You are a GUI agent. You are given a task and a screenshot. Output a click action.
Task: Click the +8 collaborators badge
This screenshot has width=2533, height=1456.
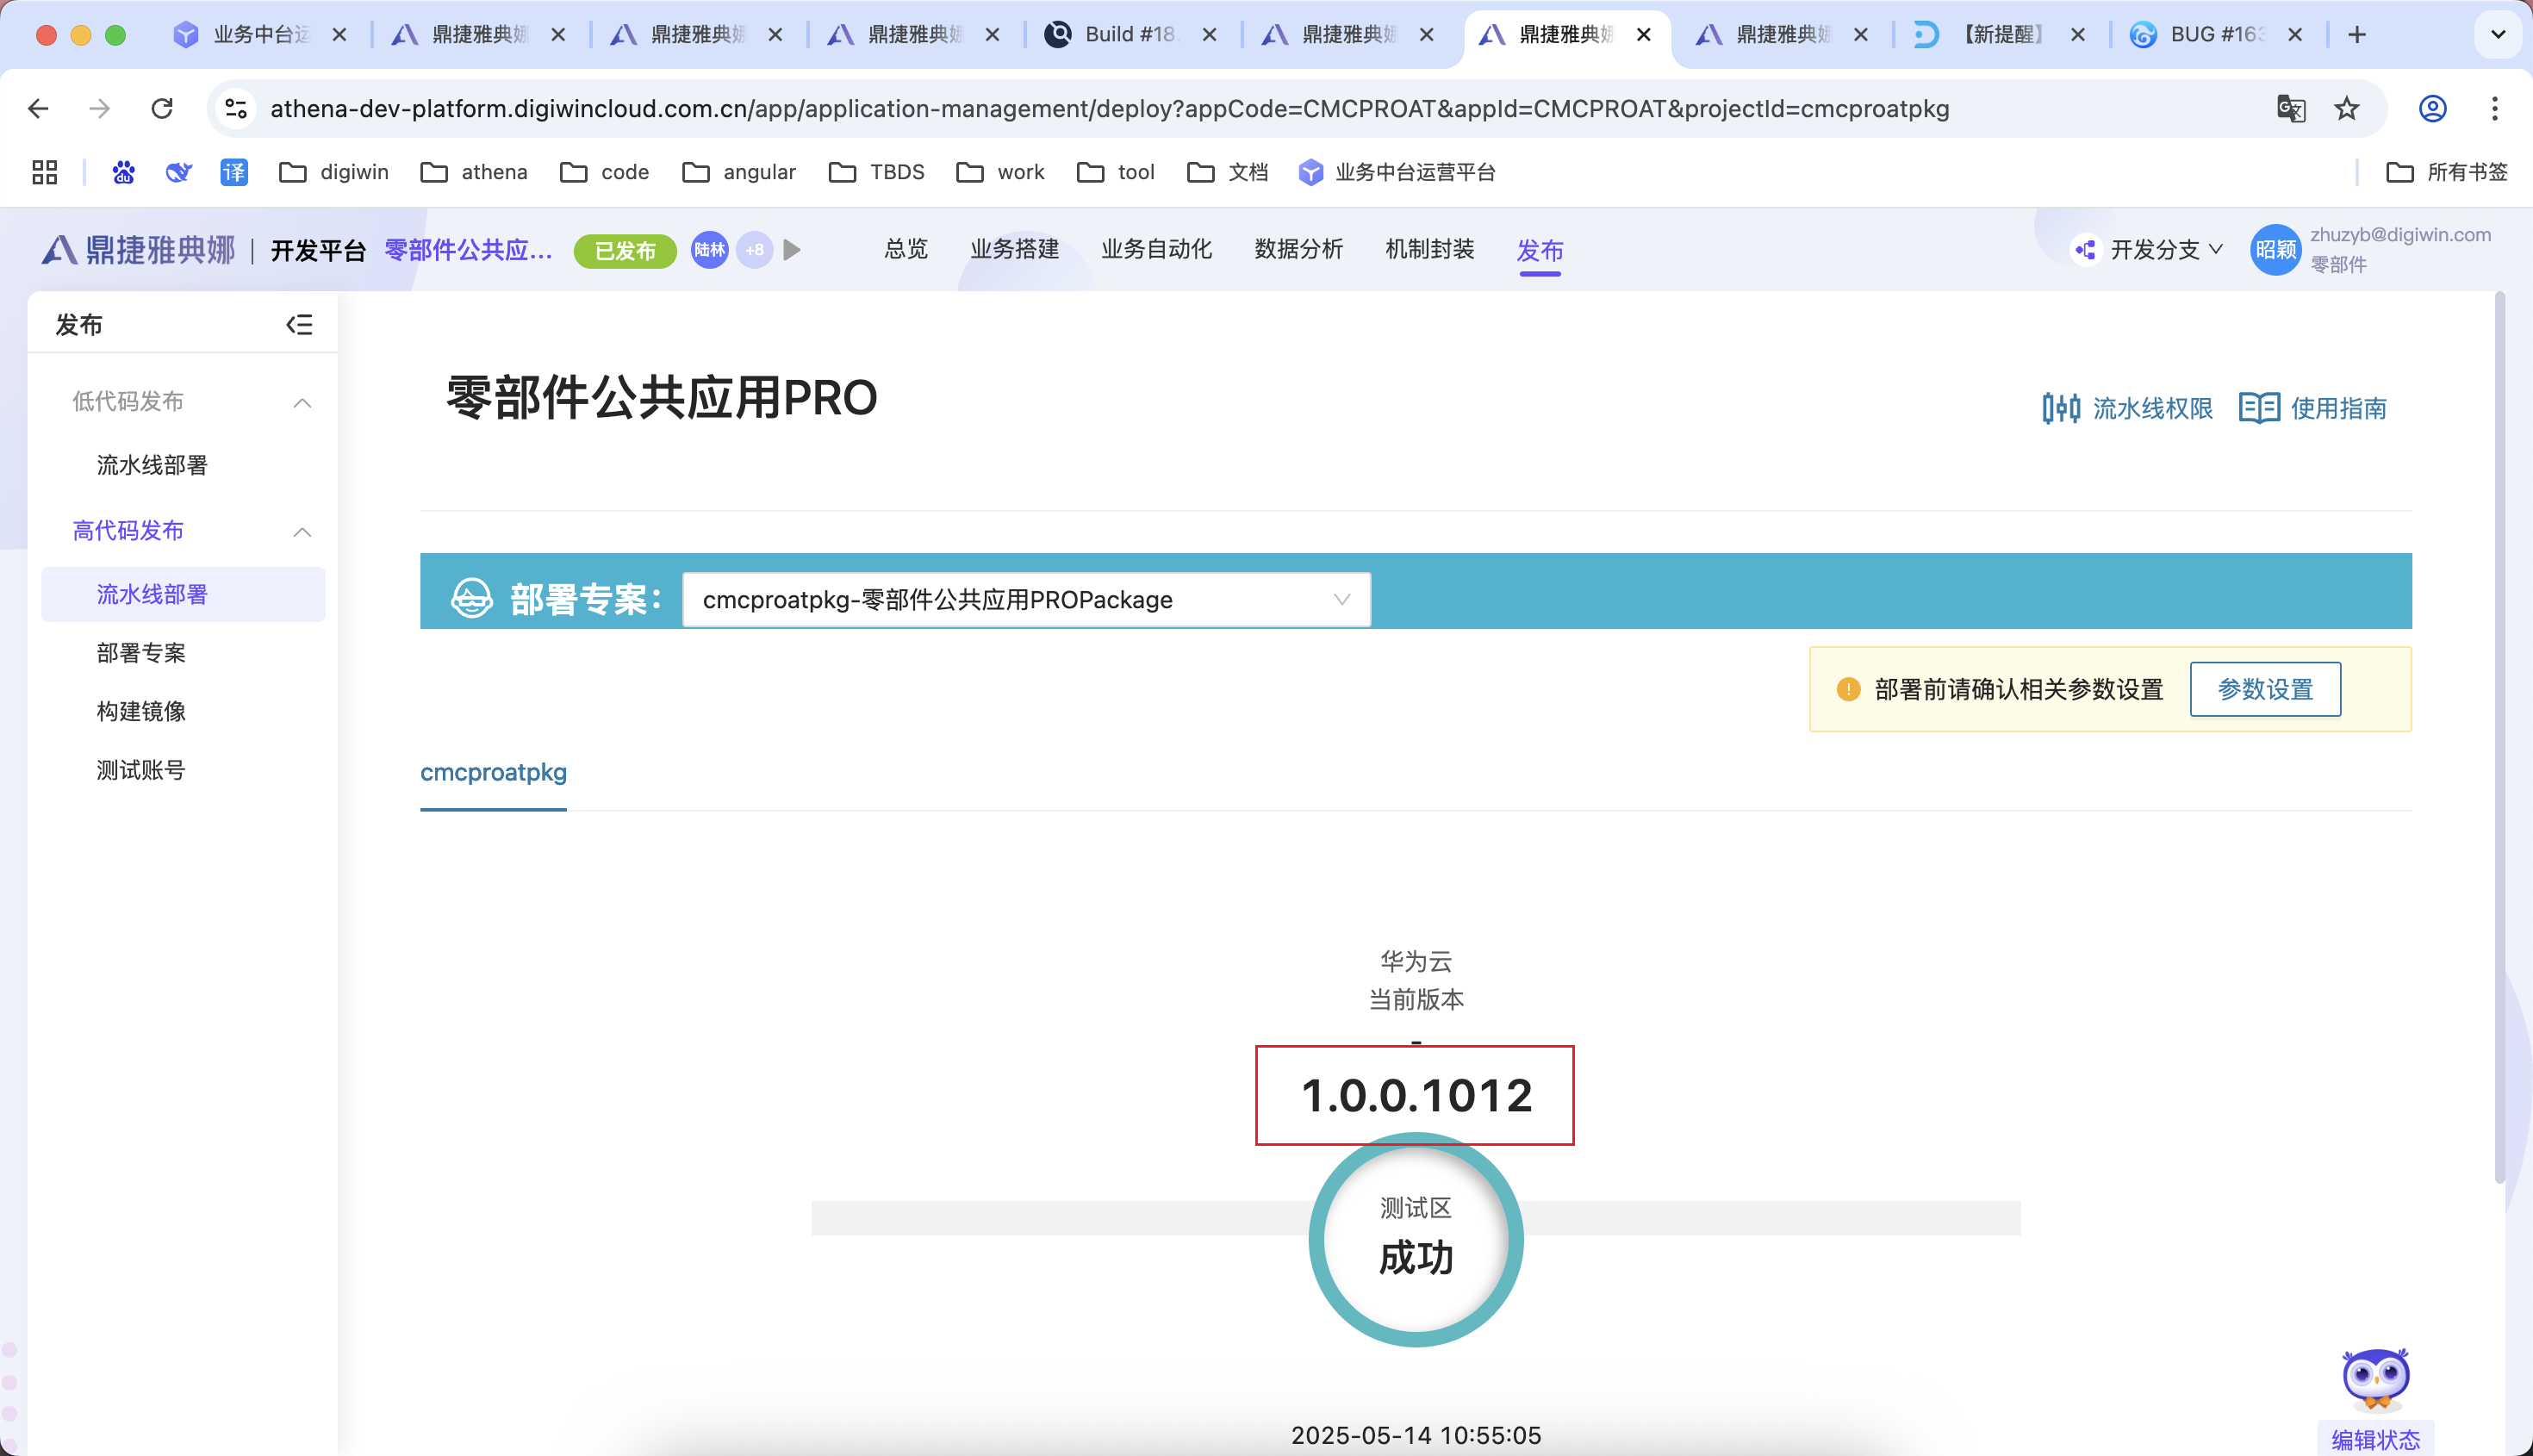click(x=755, y=249)
